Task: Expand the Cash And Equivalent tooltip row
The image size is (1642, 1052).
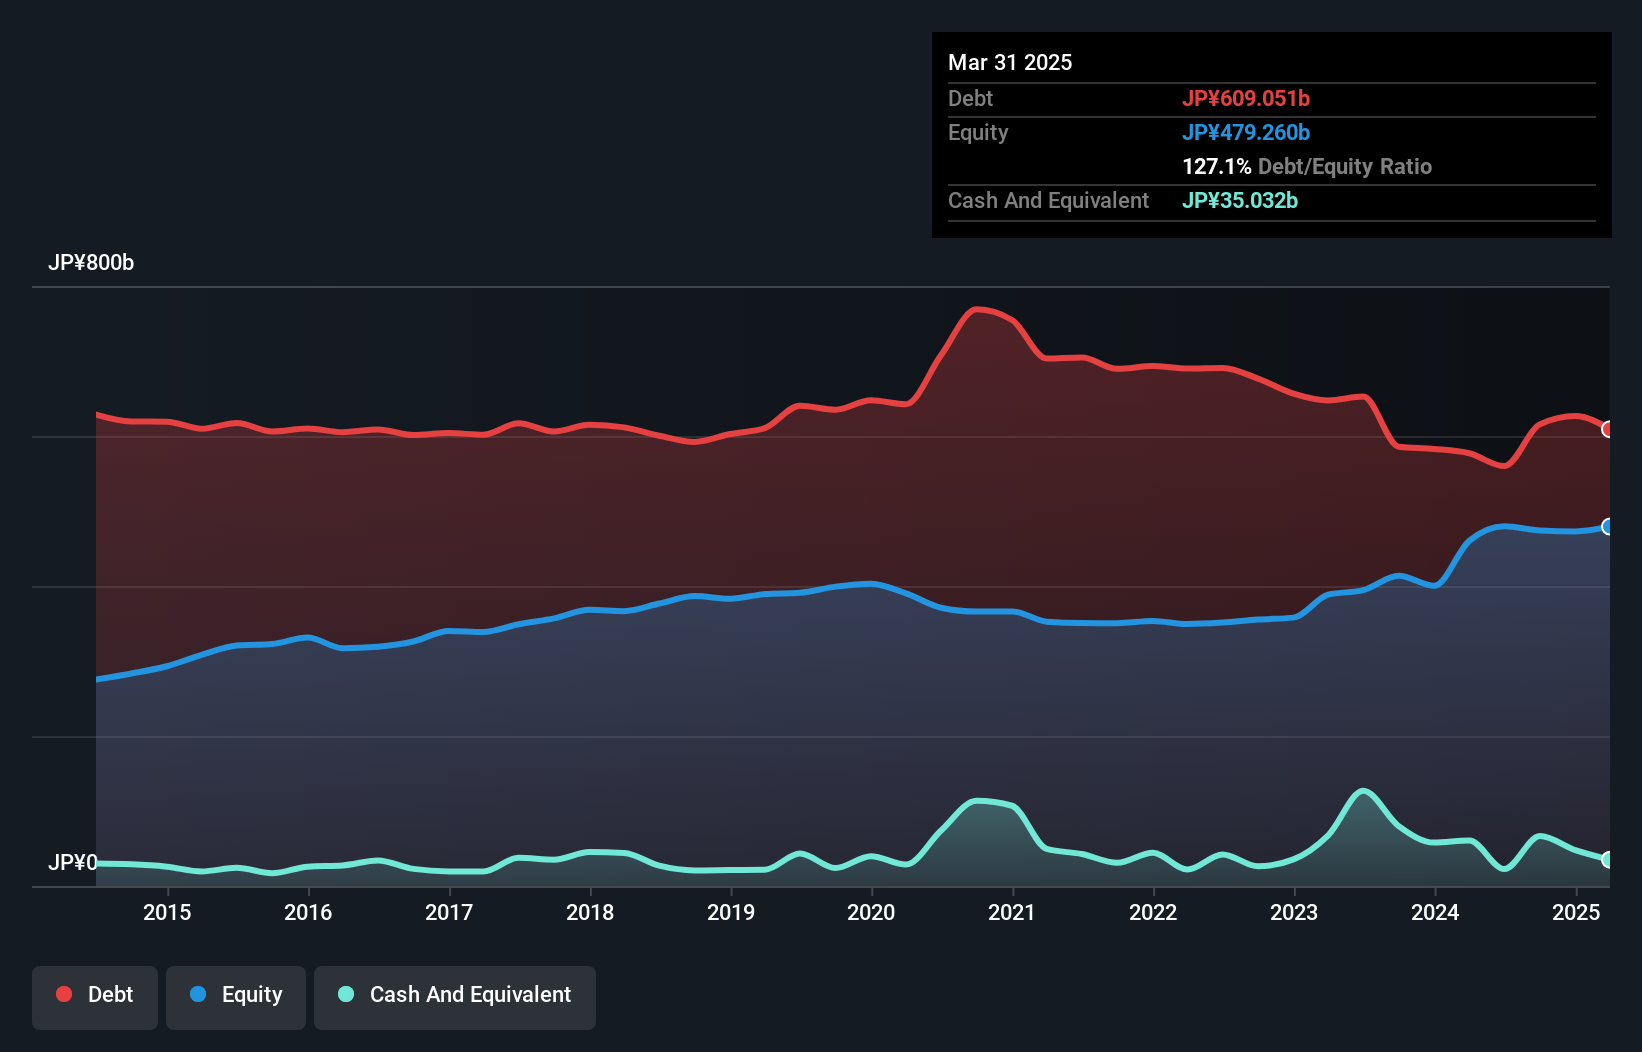Action: pyautogui.click(x=1048, y=200)
